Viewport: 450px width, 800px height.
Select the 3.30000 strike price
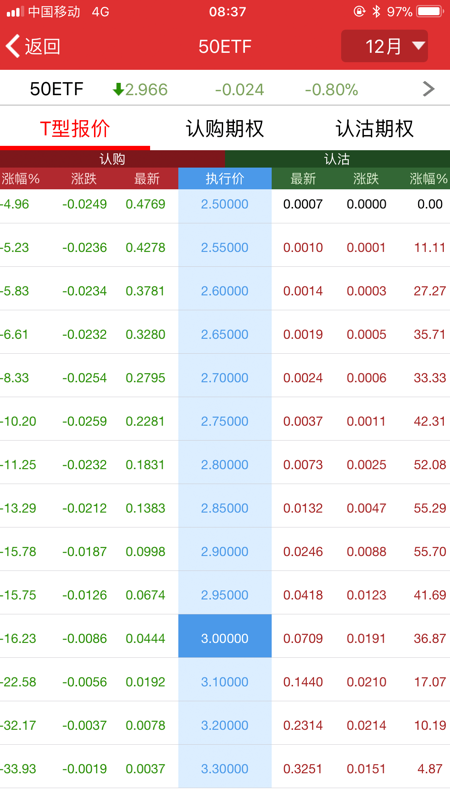(x=225, y=768)
